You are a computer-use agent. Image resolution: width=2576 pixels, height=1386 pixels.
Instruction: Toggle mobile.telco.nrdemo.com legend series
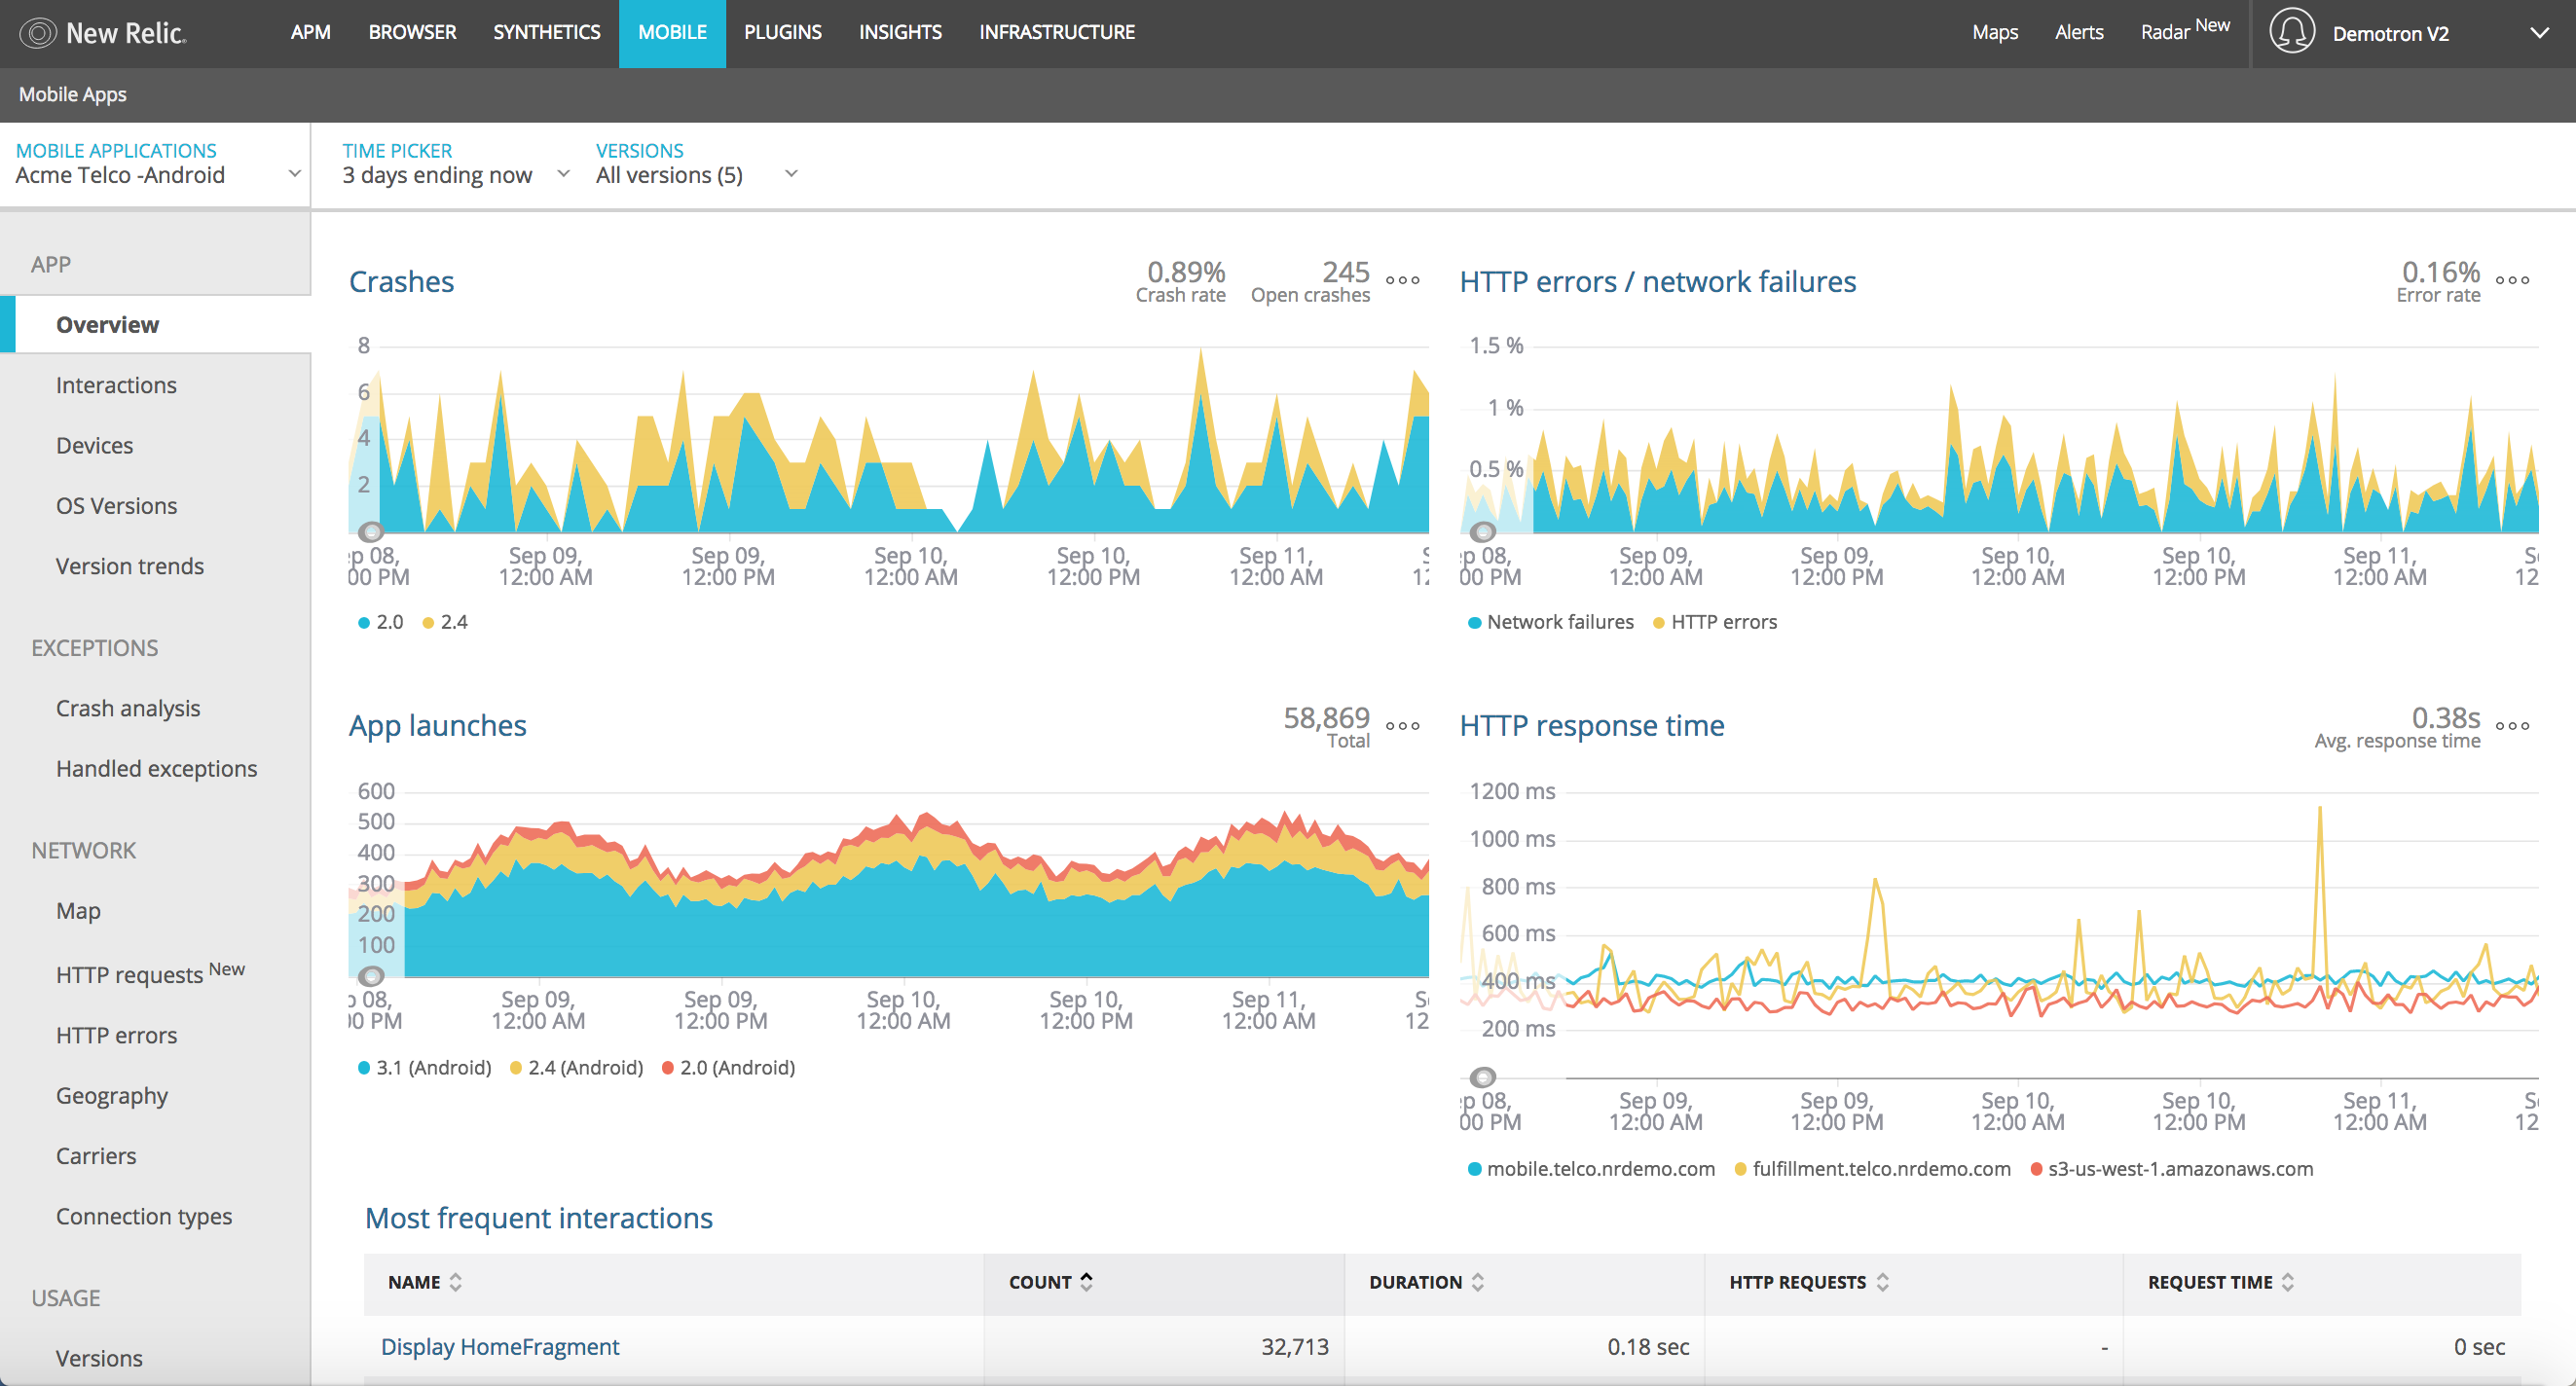pyautogui.click(x=1591, y=1169)
